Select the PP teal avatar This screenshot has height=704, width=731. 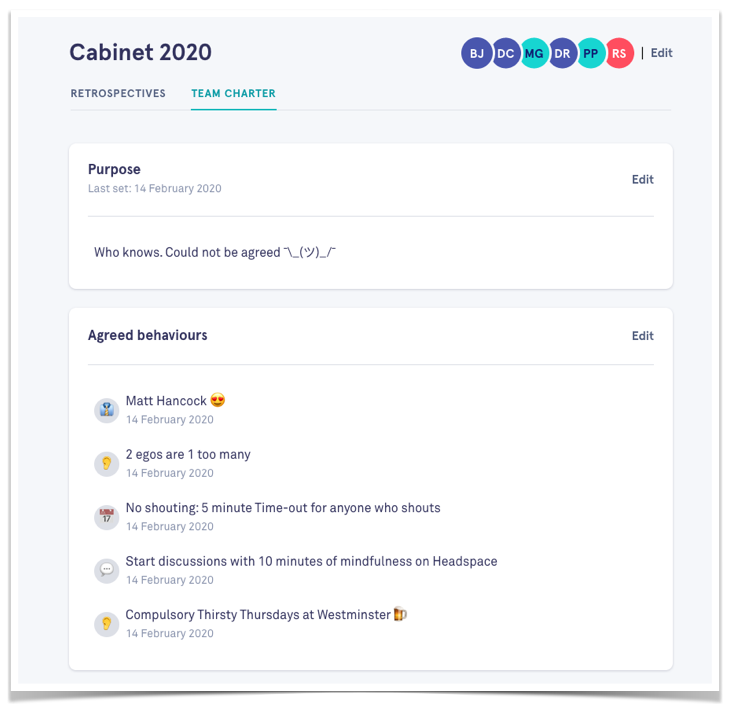pos(591,53)
